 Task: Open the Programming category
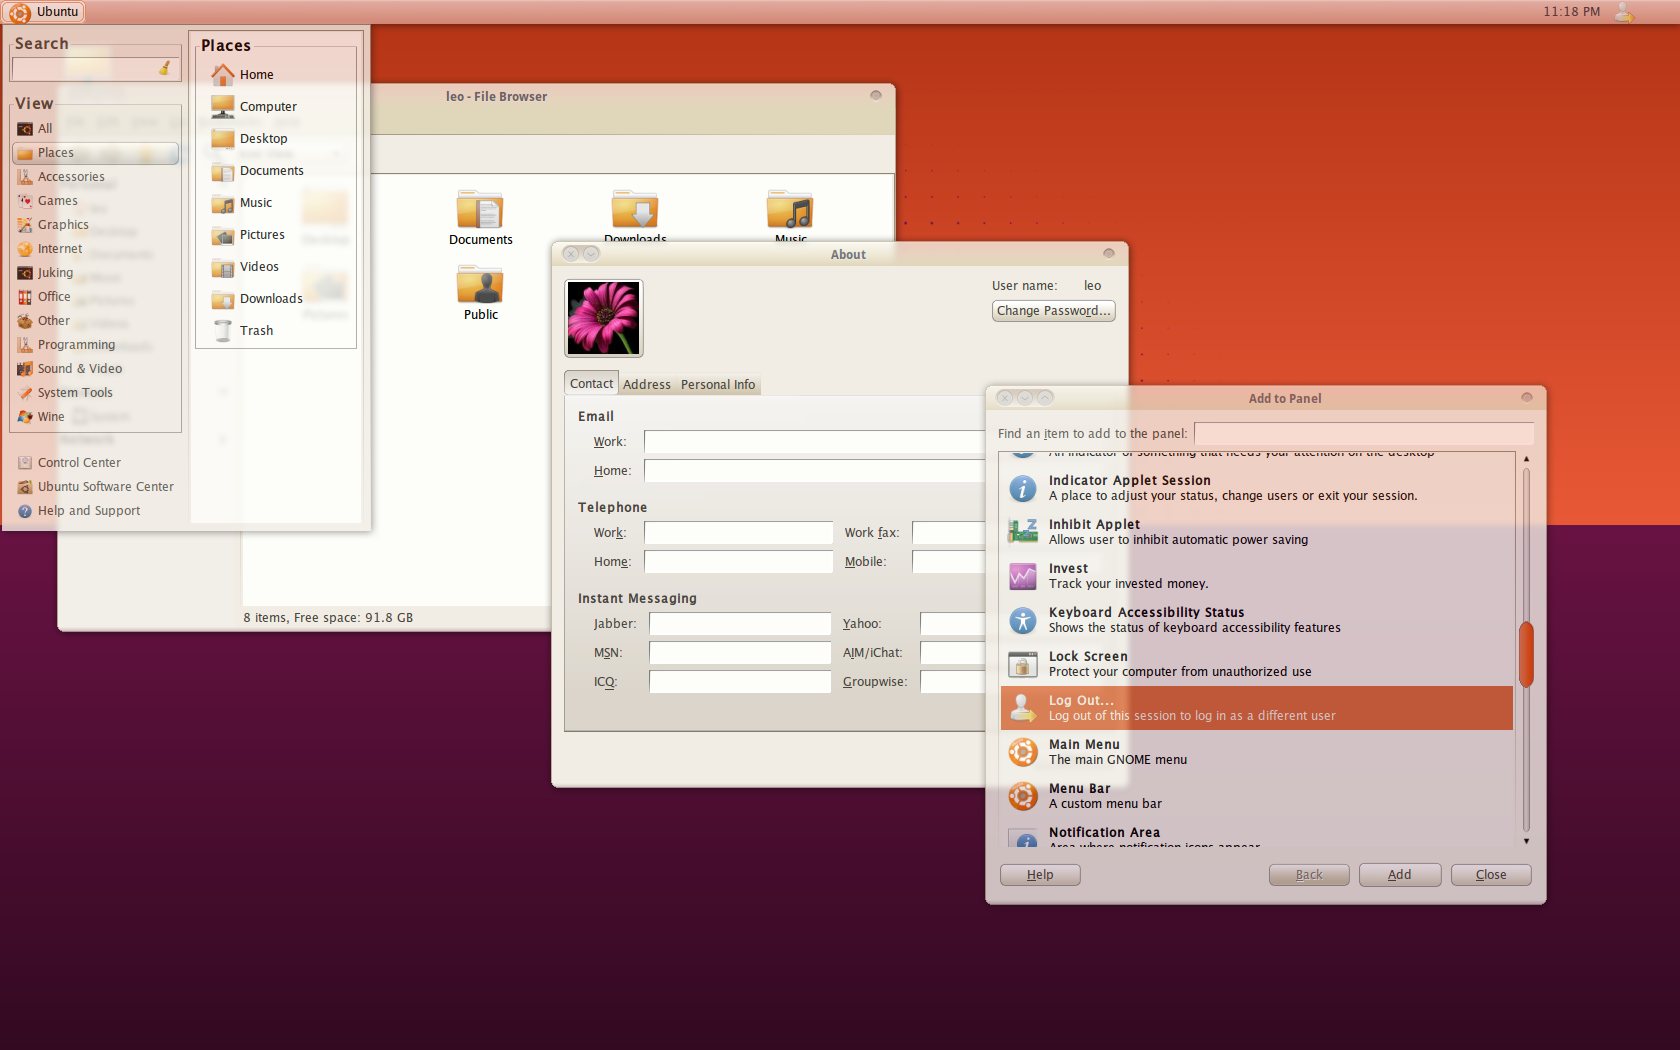pos(96,345)
